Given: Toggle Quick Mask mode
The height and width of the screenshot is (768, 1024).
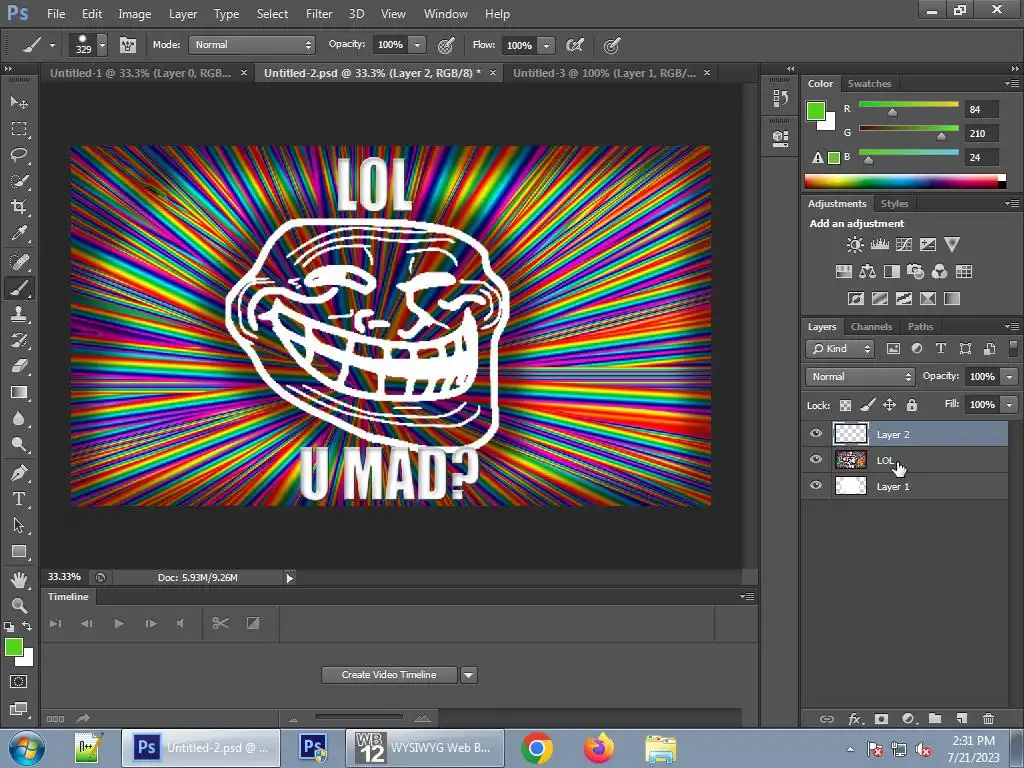Looking at the screenshot, I should pyautogui.click(x=19, y=682).
